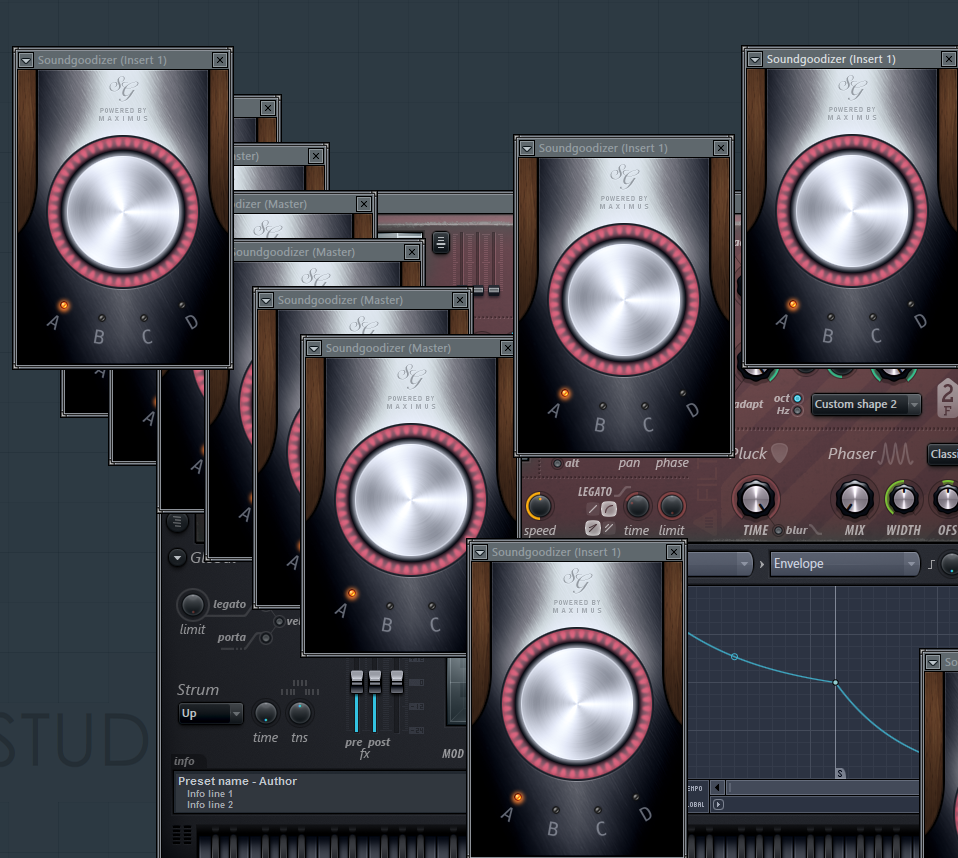Click the LEGATO time knob
Screen dimensions: 958x858
[x=637, y=506]
